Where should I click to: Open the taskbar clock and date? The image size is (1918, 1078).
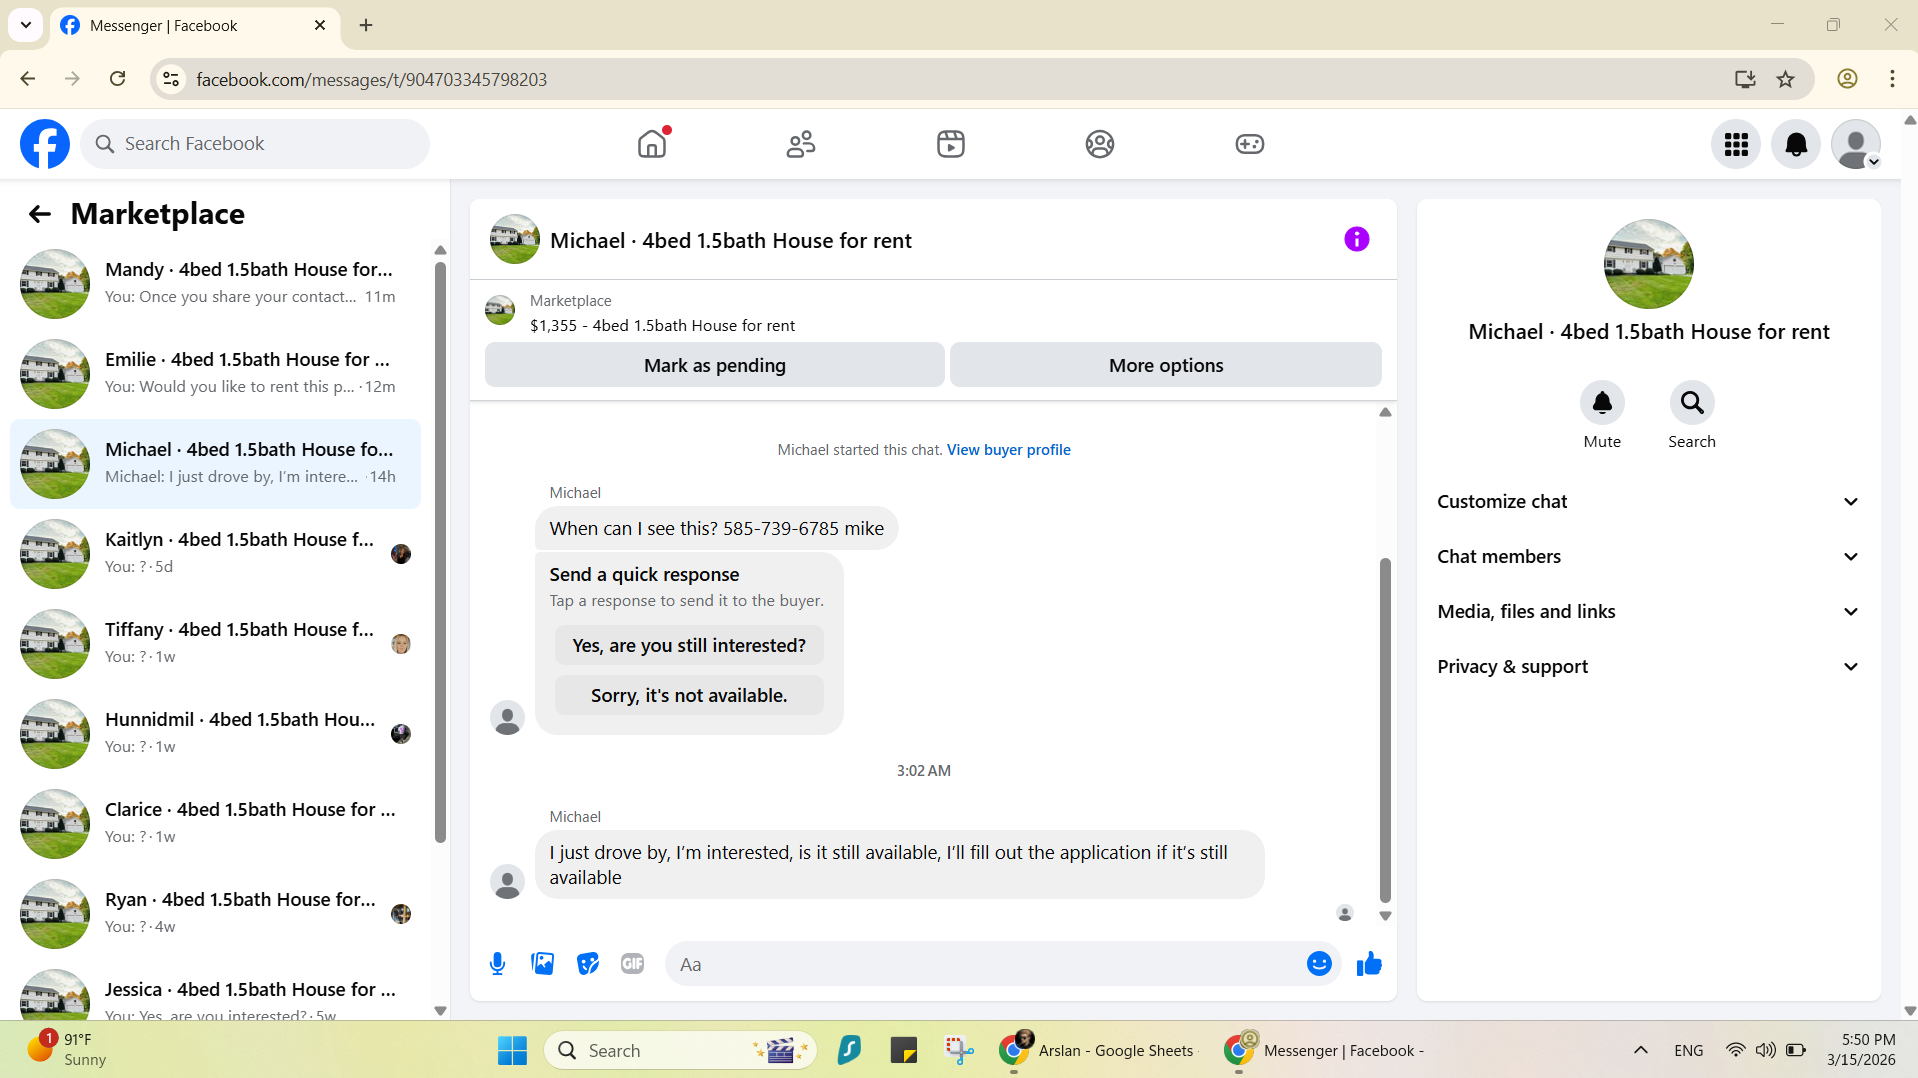point(1861,1050)
